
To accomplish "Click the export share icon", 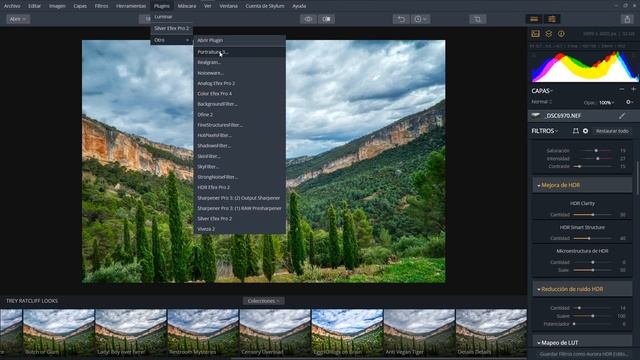I will [x=627, y=19].
